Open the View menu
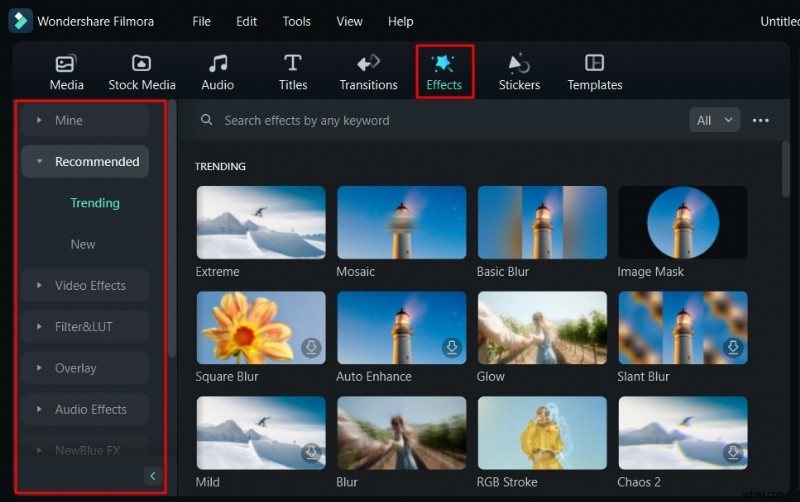800x502 pixels. [x=349, y=21]
